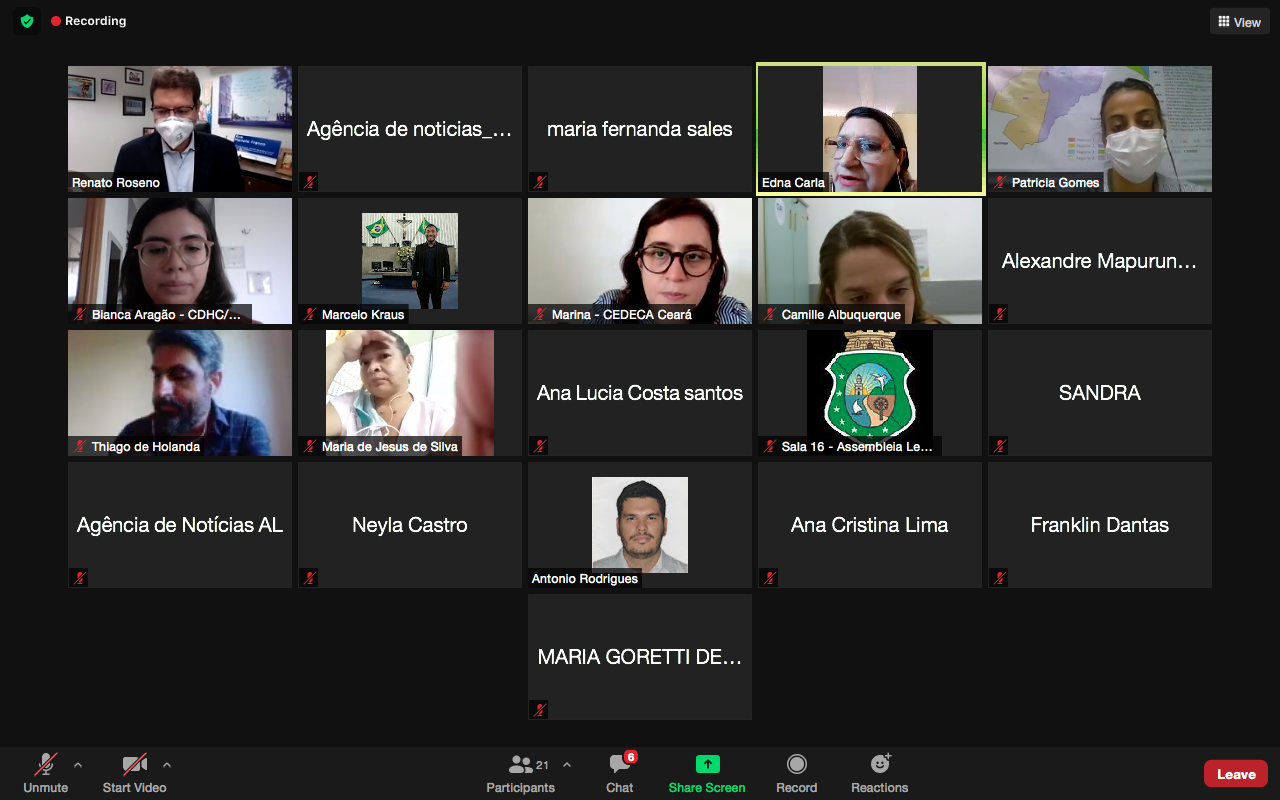Image resolution: width=1280 pixels, height=800 pixels.
Task: Select the Antonio Rodrigues profile photo tile
Action: click(x=640, y=523)
